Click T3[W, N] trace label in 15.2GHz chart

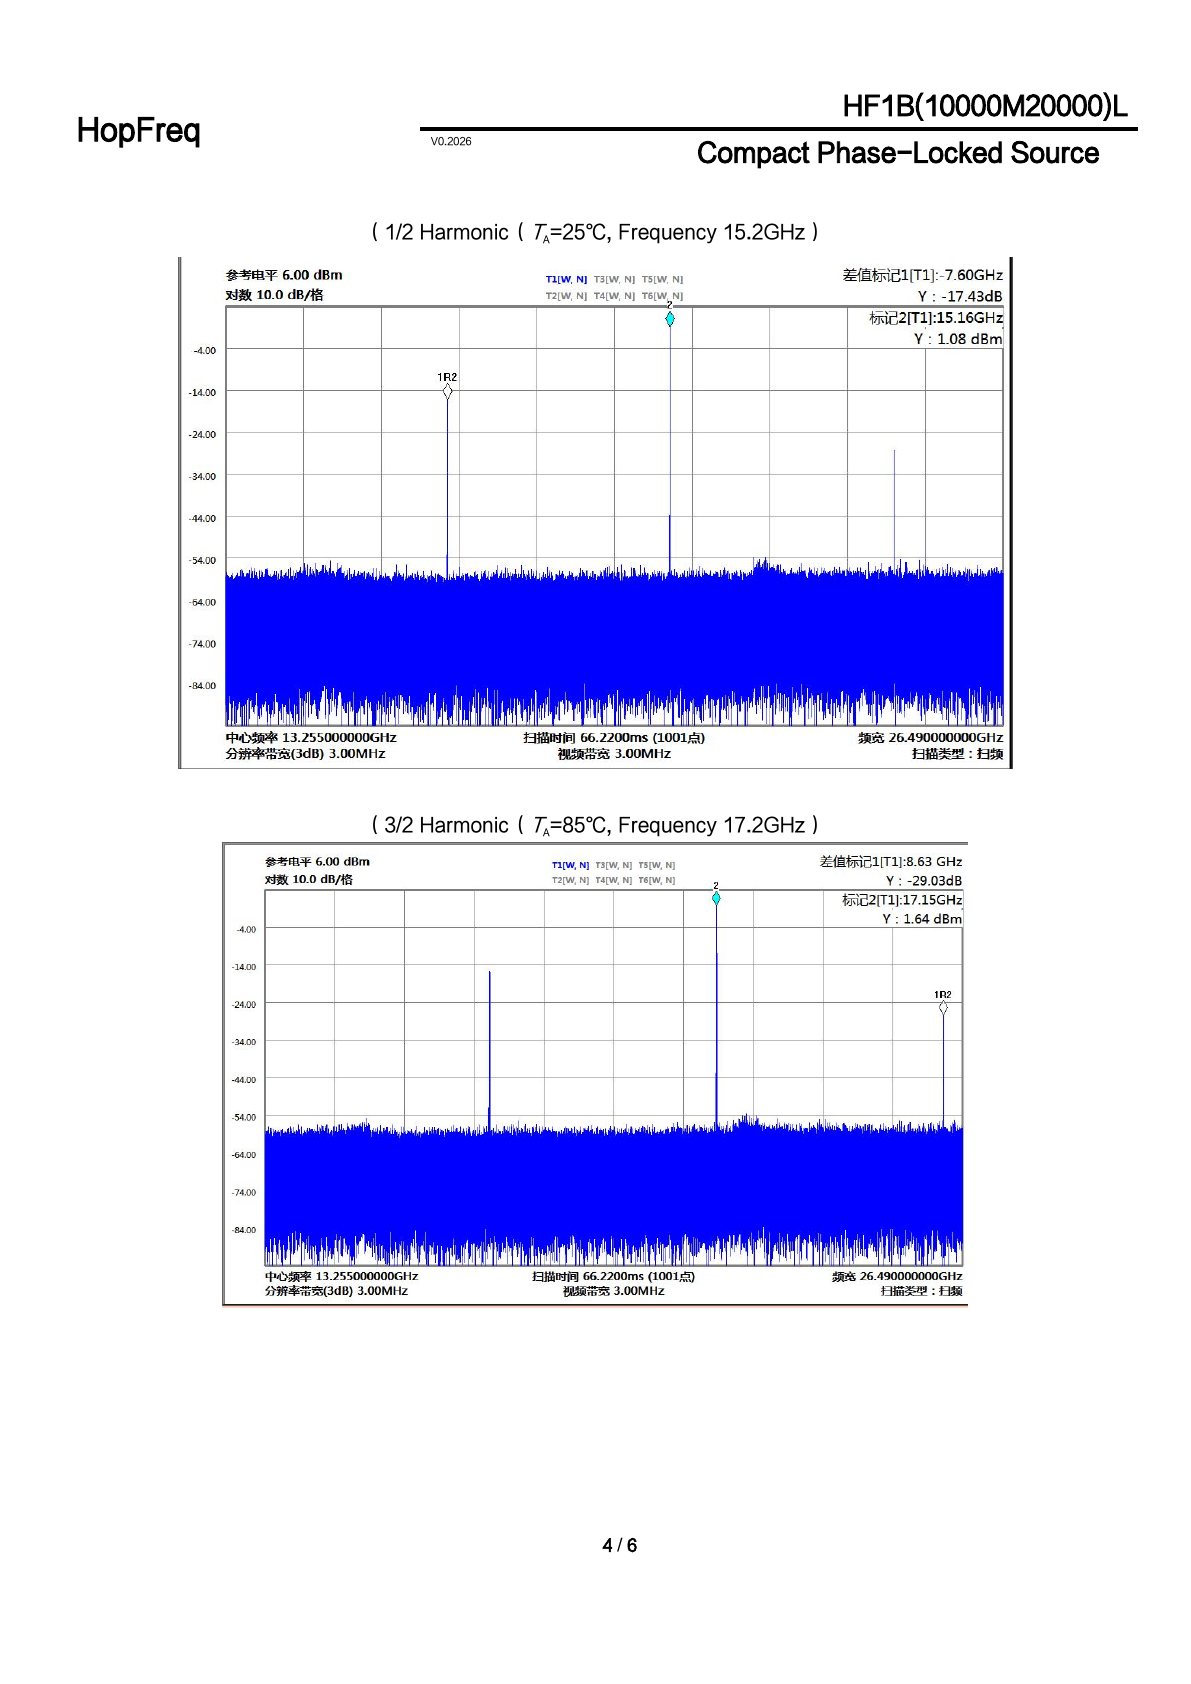pos(614,280)
